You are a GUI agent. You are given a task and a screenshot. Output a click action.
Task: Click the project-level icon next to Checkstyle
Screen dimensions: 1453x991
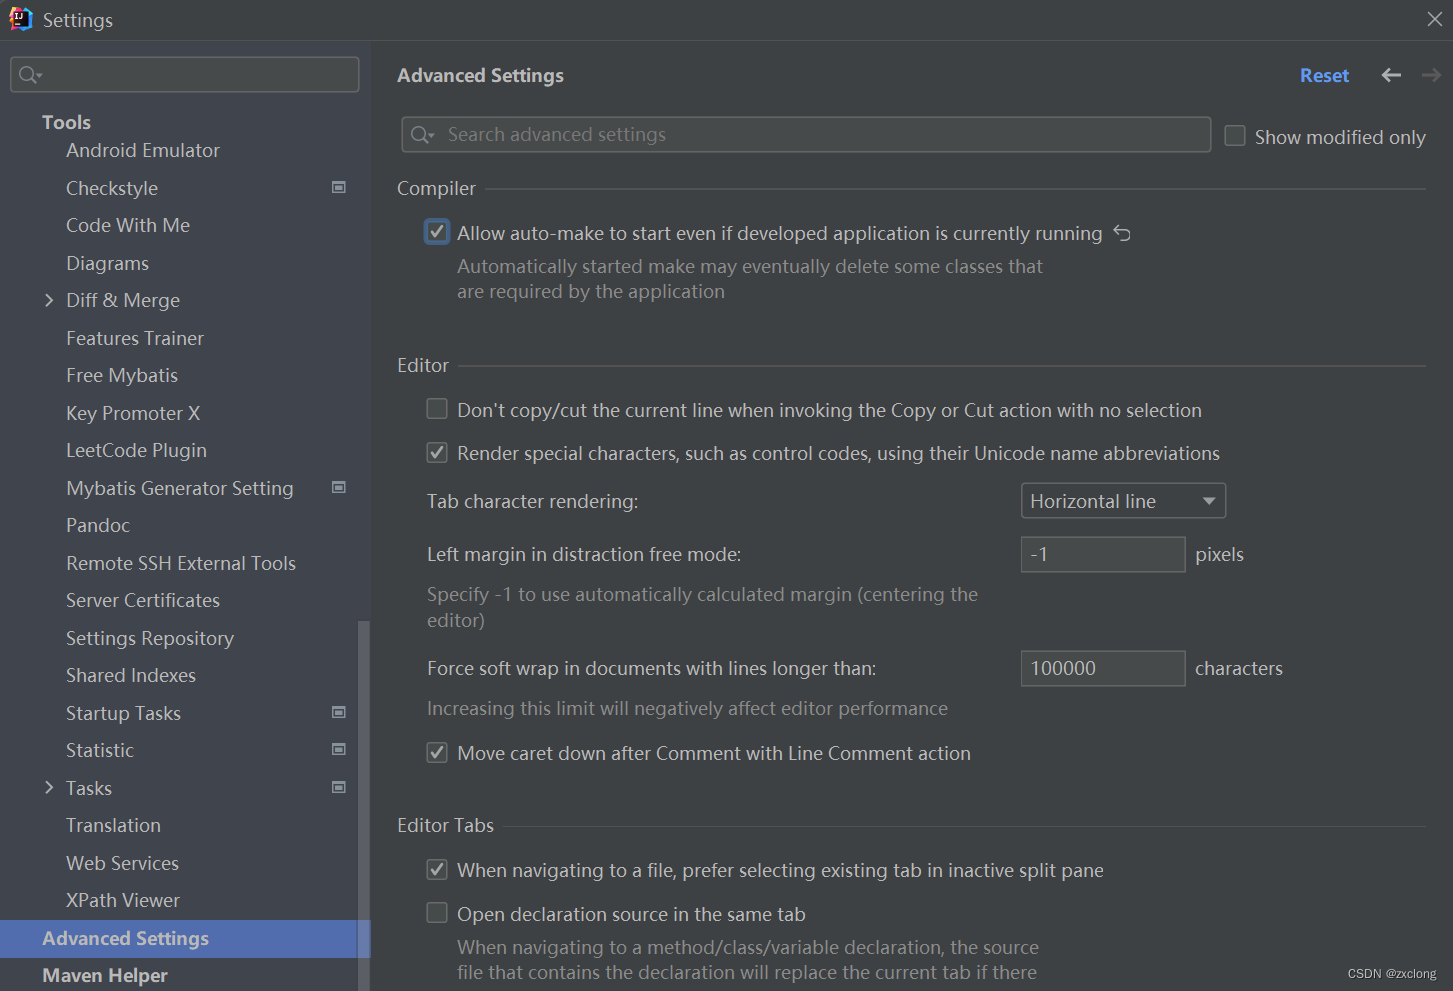pyautogui.click(x=339, y=187)
